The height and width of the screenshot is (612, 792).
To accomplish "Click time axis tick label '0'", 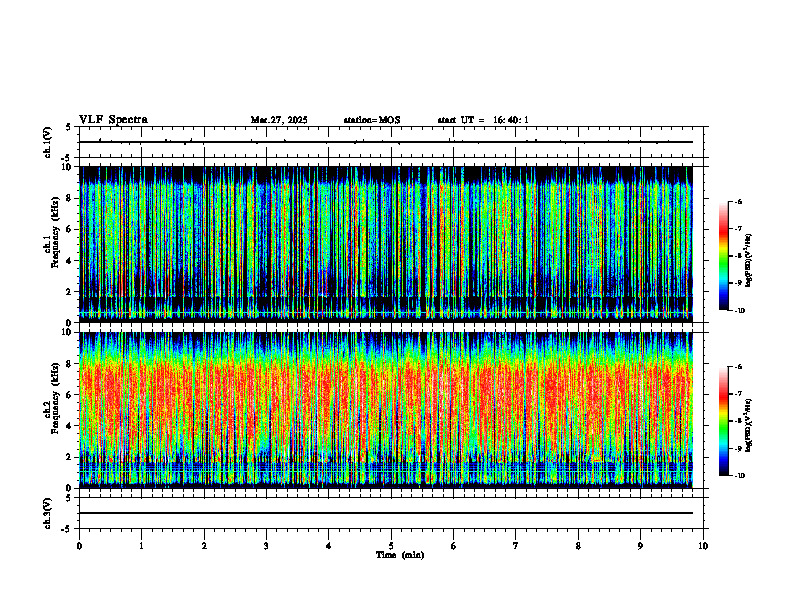I will (x=79, y=546).
